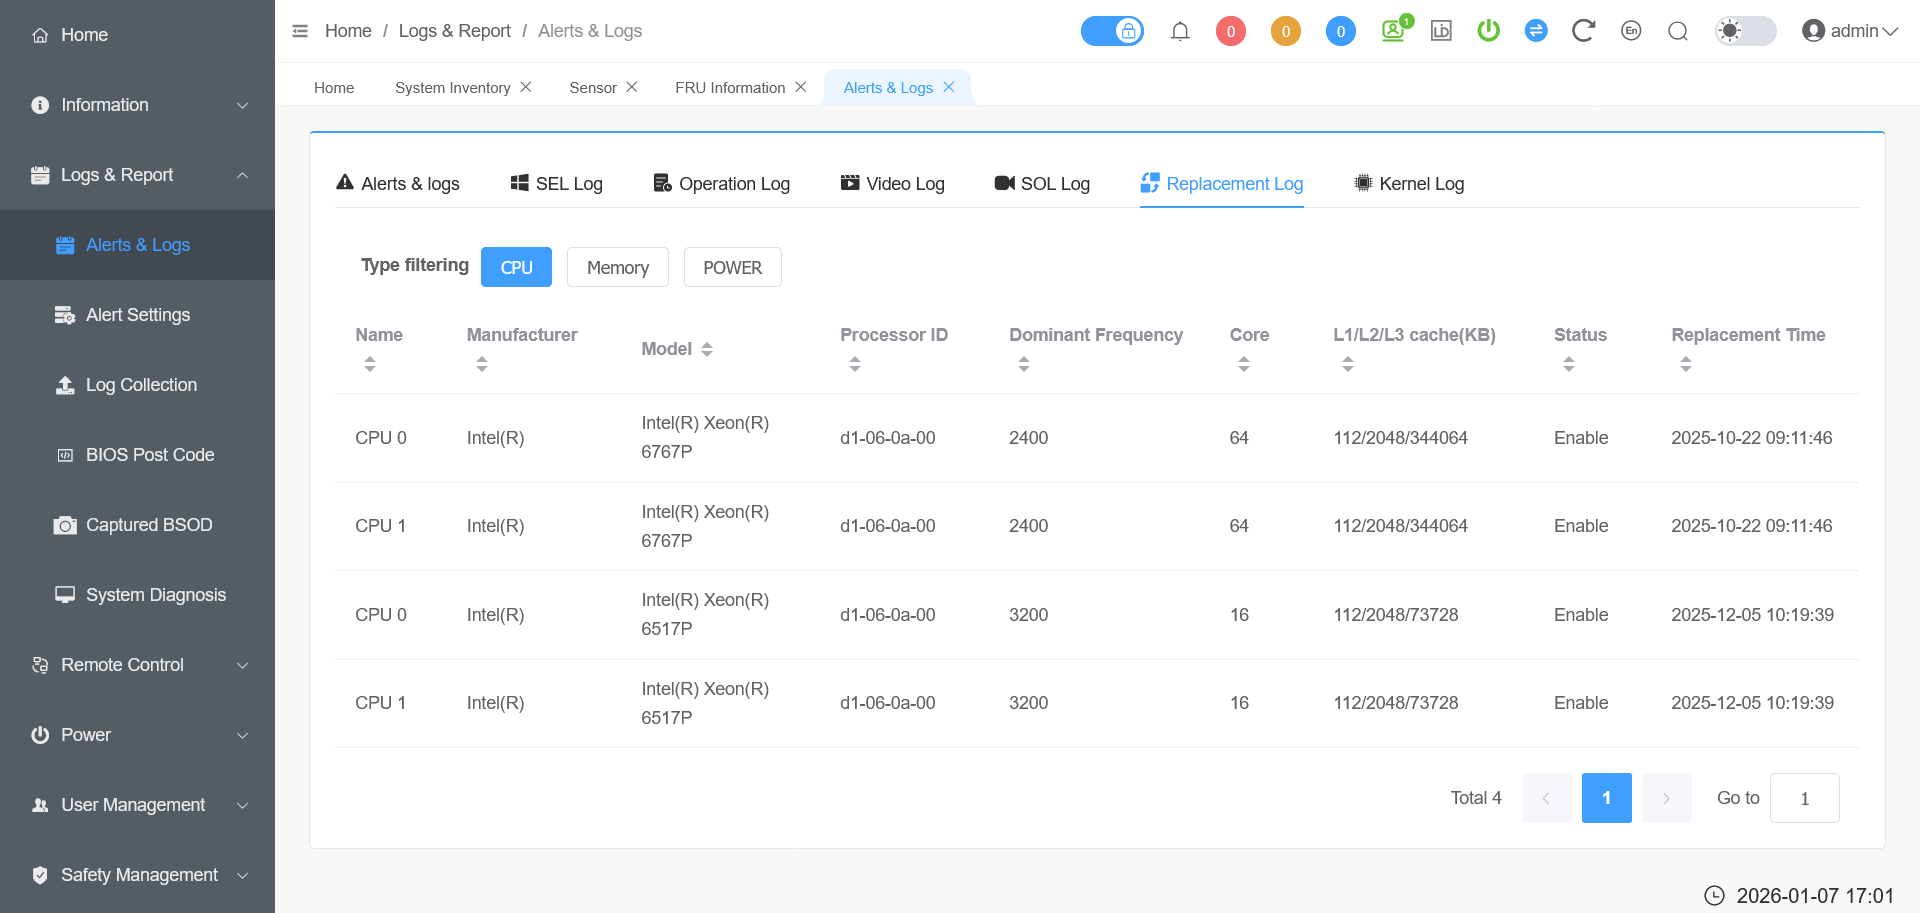The height and width of the screenshot is (913, 1920).
Task: Expand the Information sidebar menu
Action: 138,105
